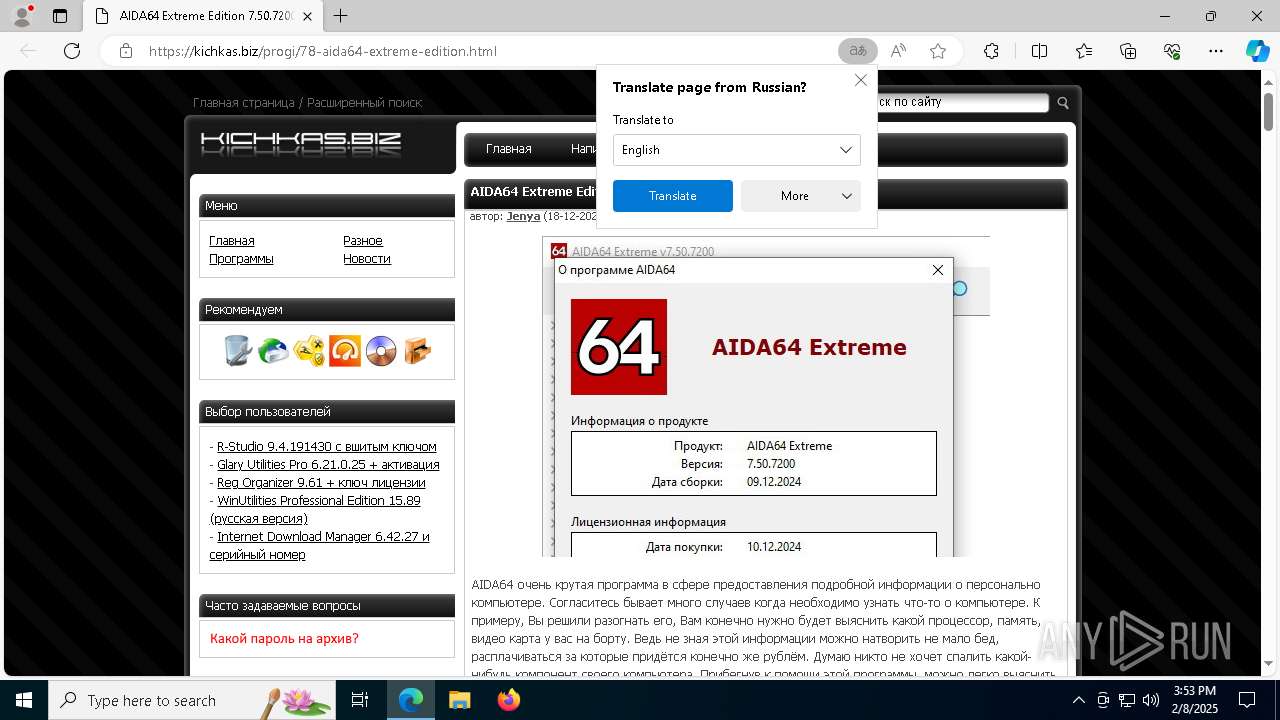Viewport: 1280px width, 720px height.
Task: Open Edge Settings and more menu
Action: pos(1216,51)
